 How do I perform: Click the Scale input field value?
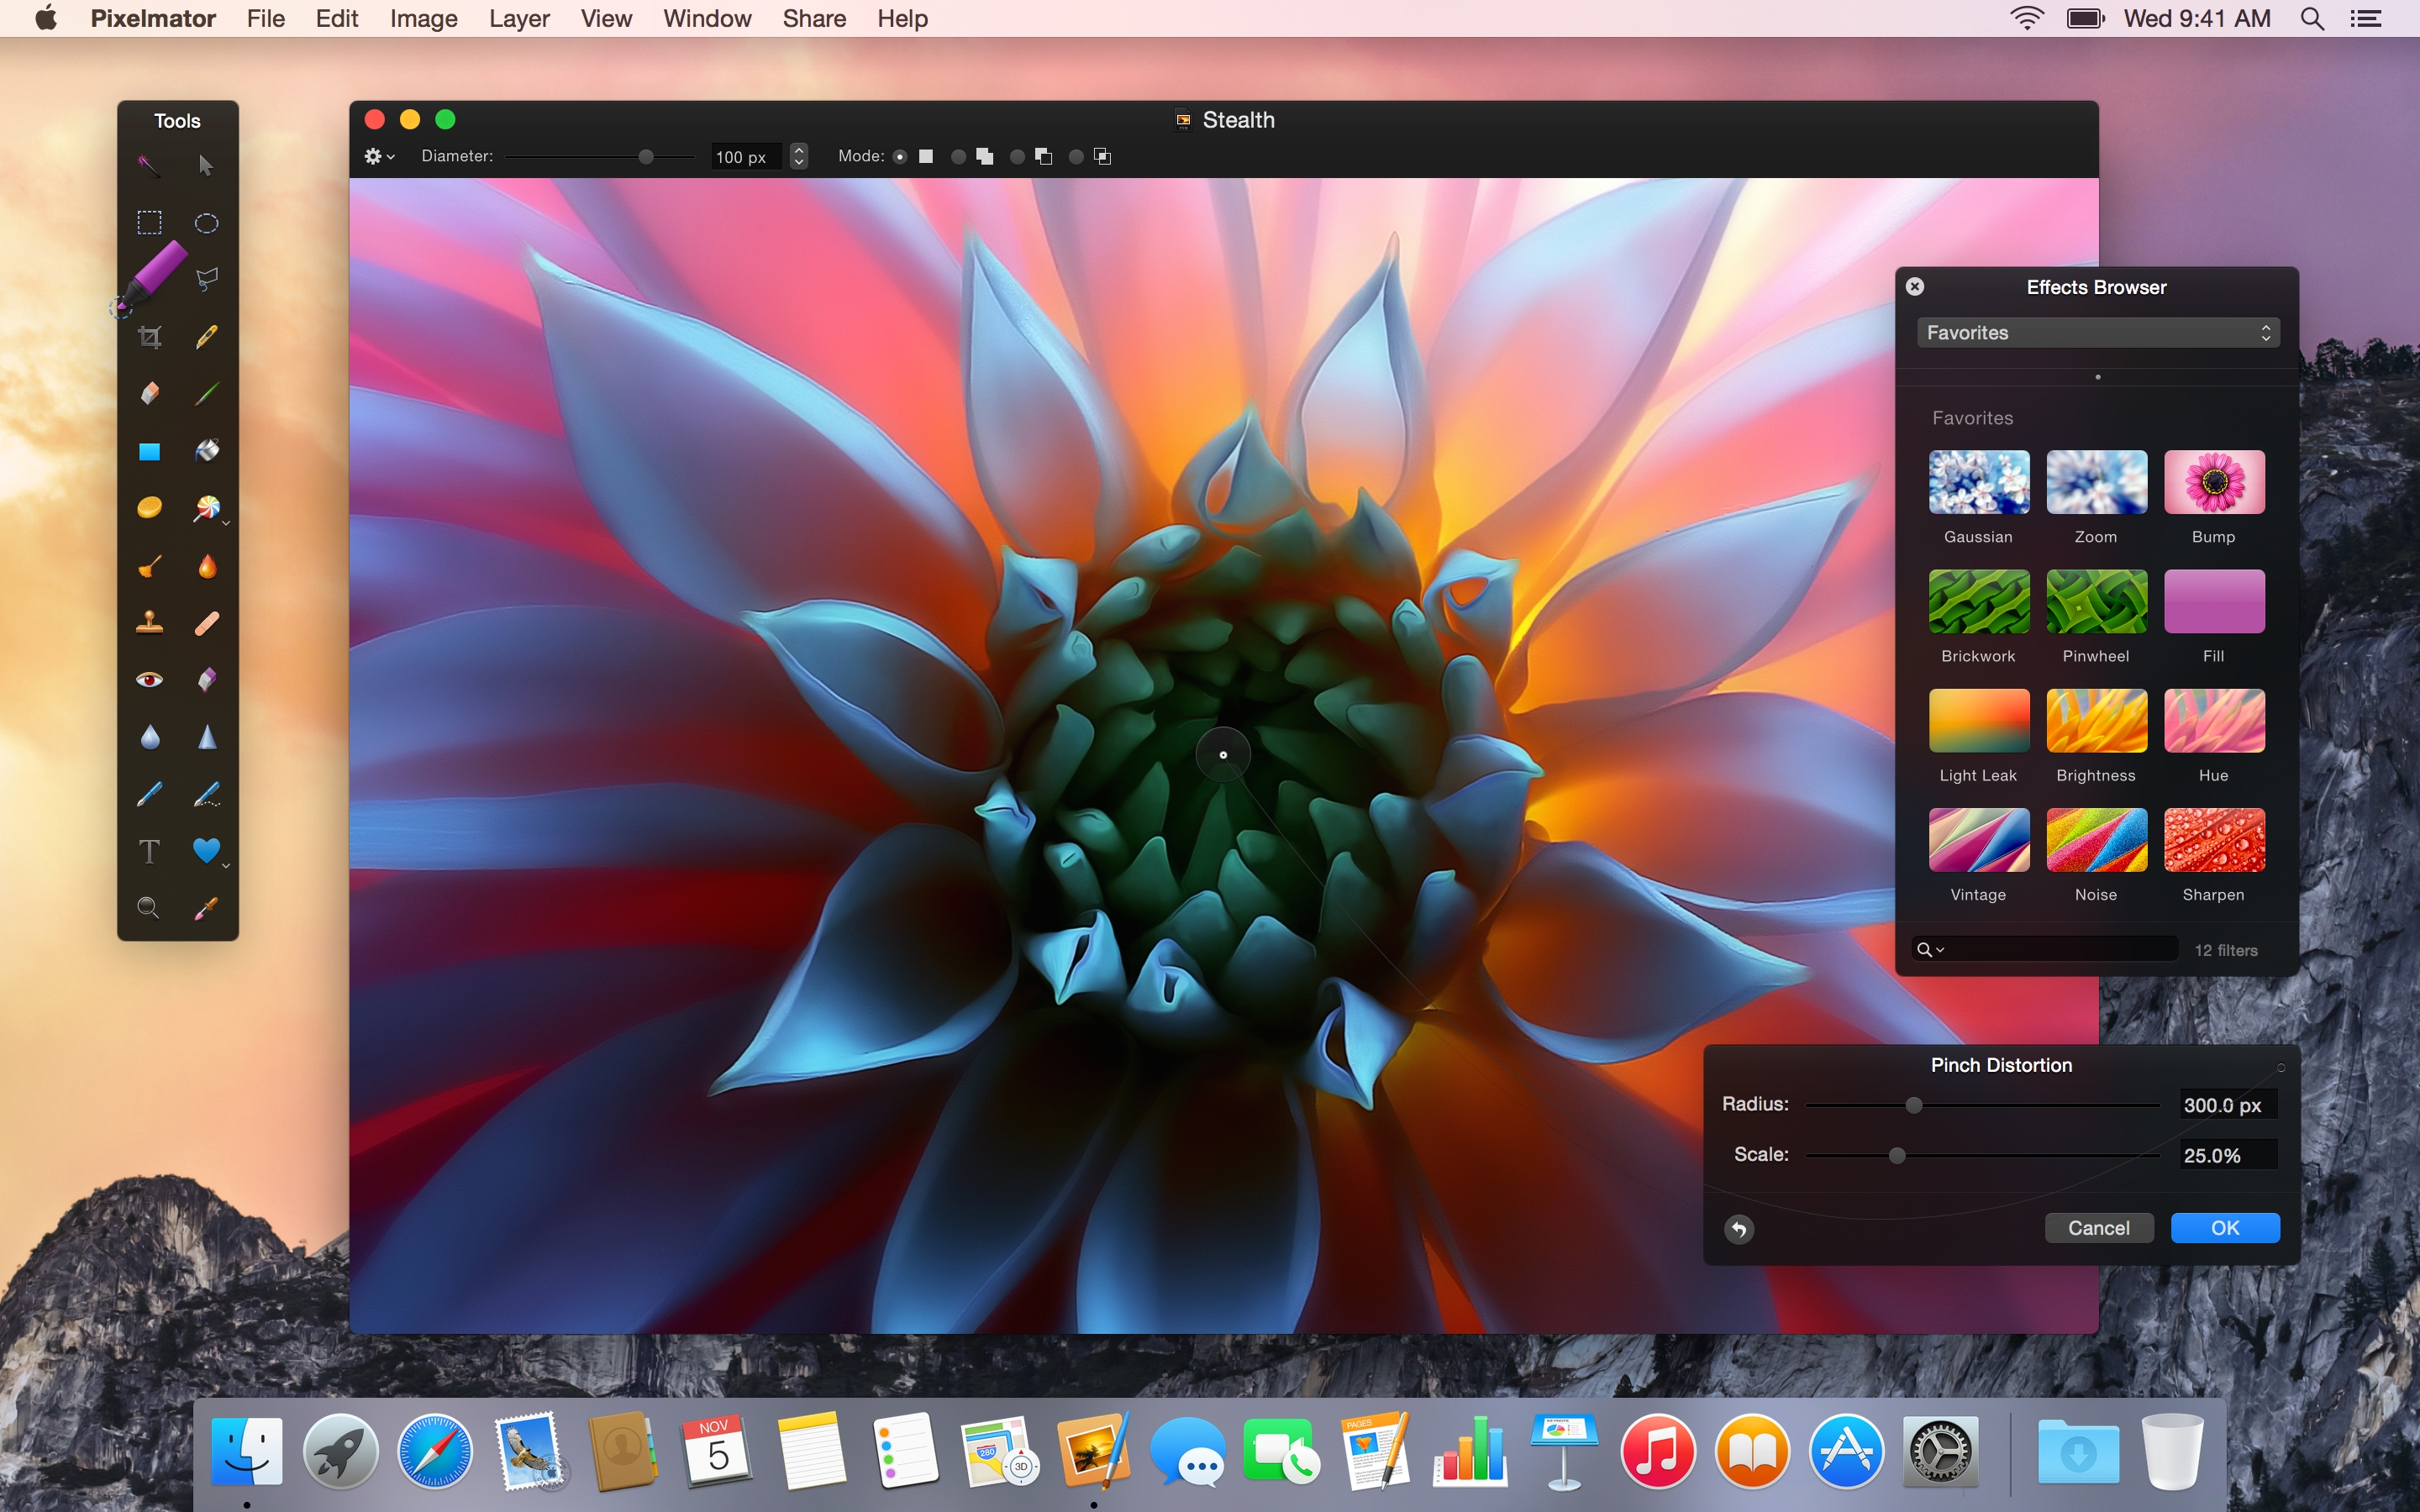2211,1153
